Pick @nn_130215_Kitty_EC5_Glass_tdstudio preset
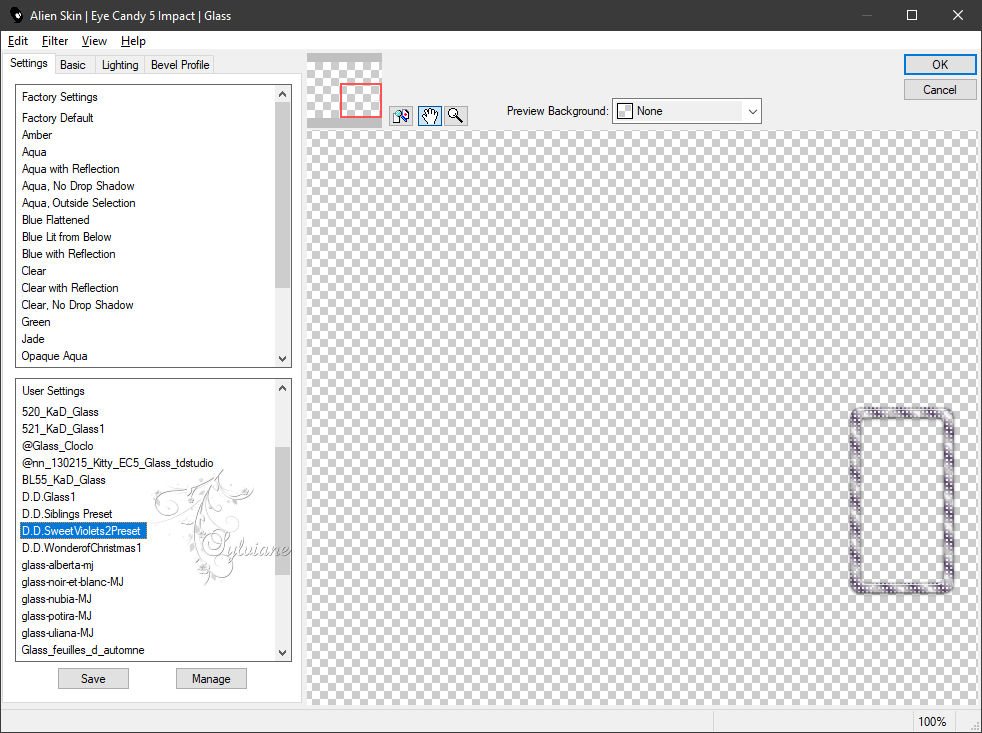The width and height of the screenshot is (982, 733). 118,462
